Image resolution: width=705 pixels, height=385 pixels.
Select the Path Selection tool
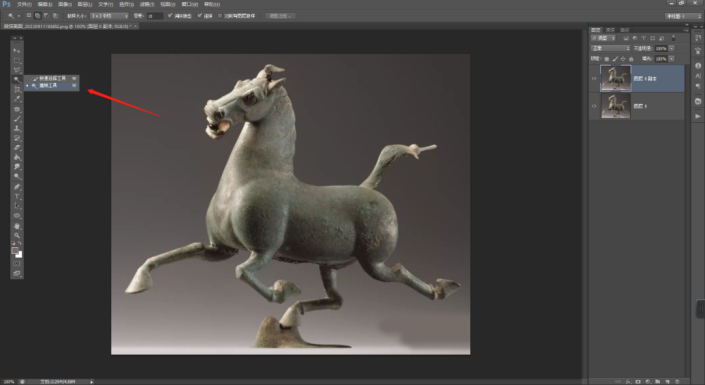point(17,206)
